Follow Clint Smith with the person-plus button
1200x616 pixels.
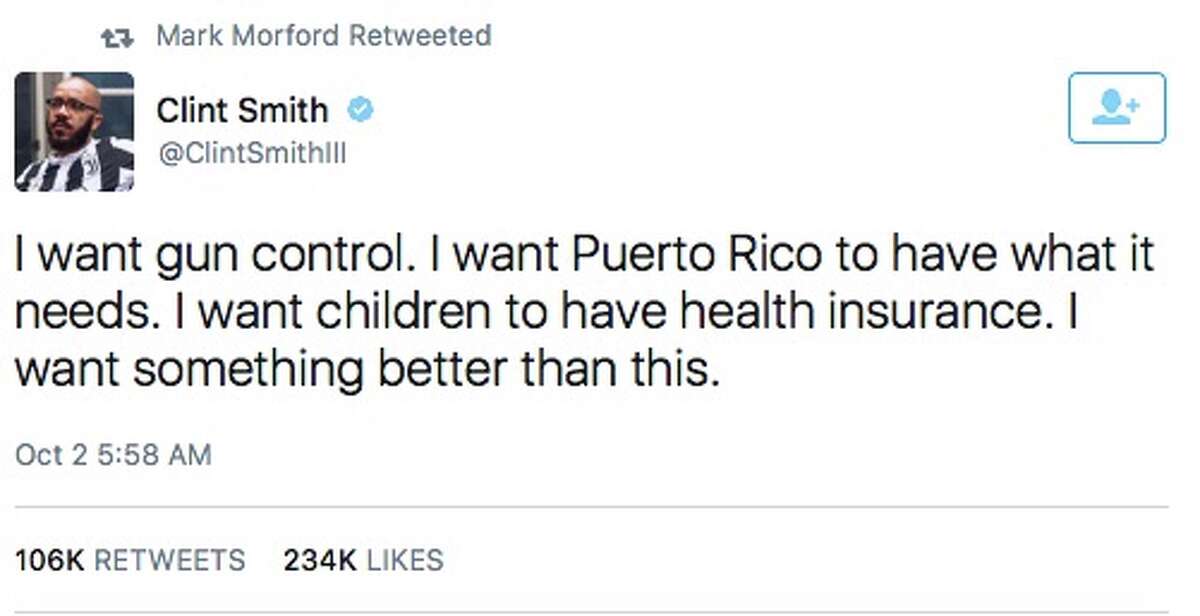(x=1116, y=108)
